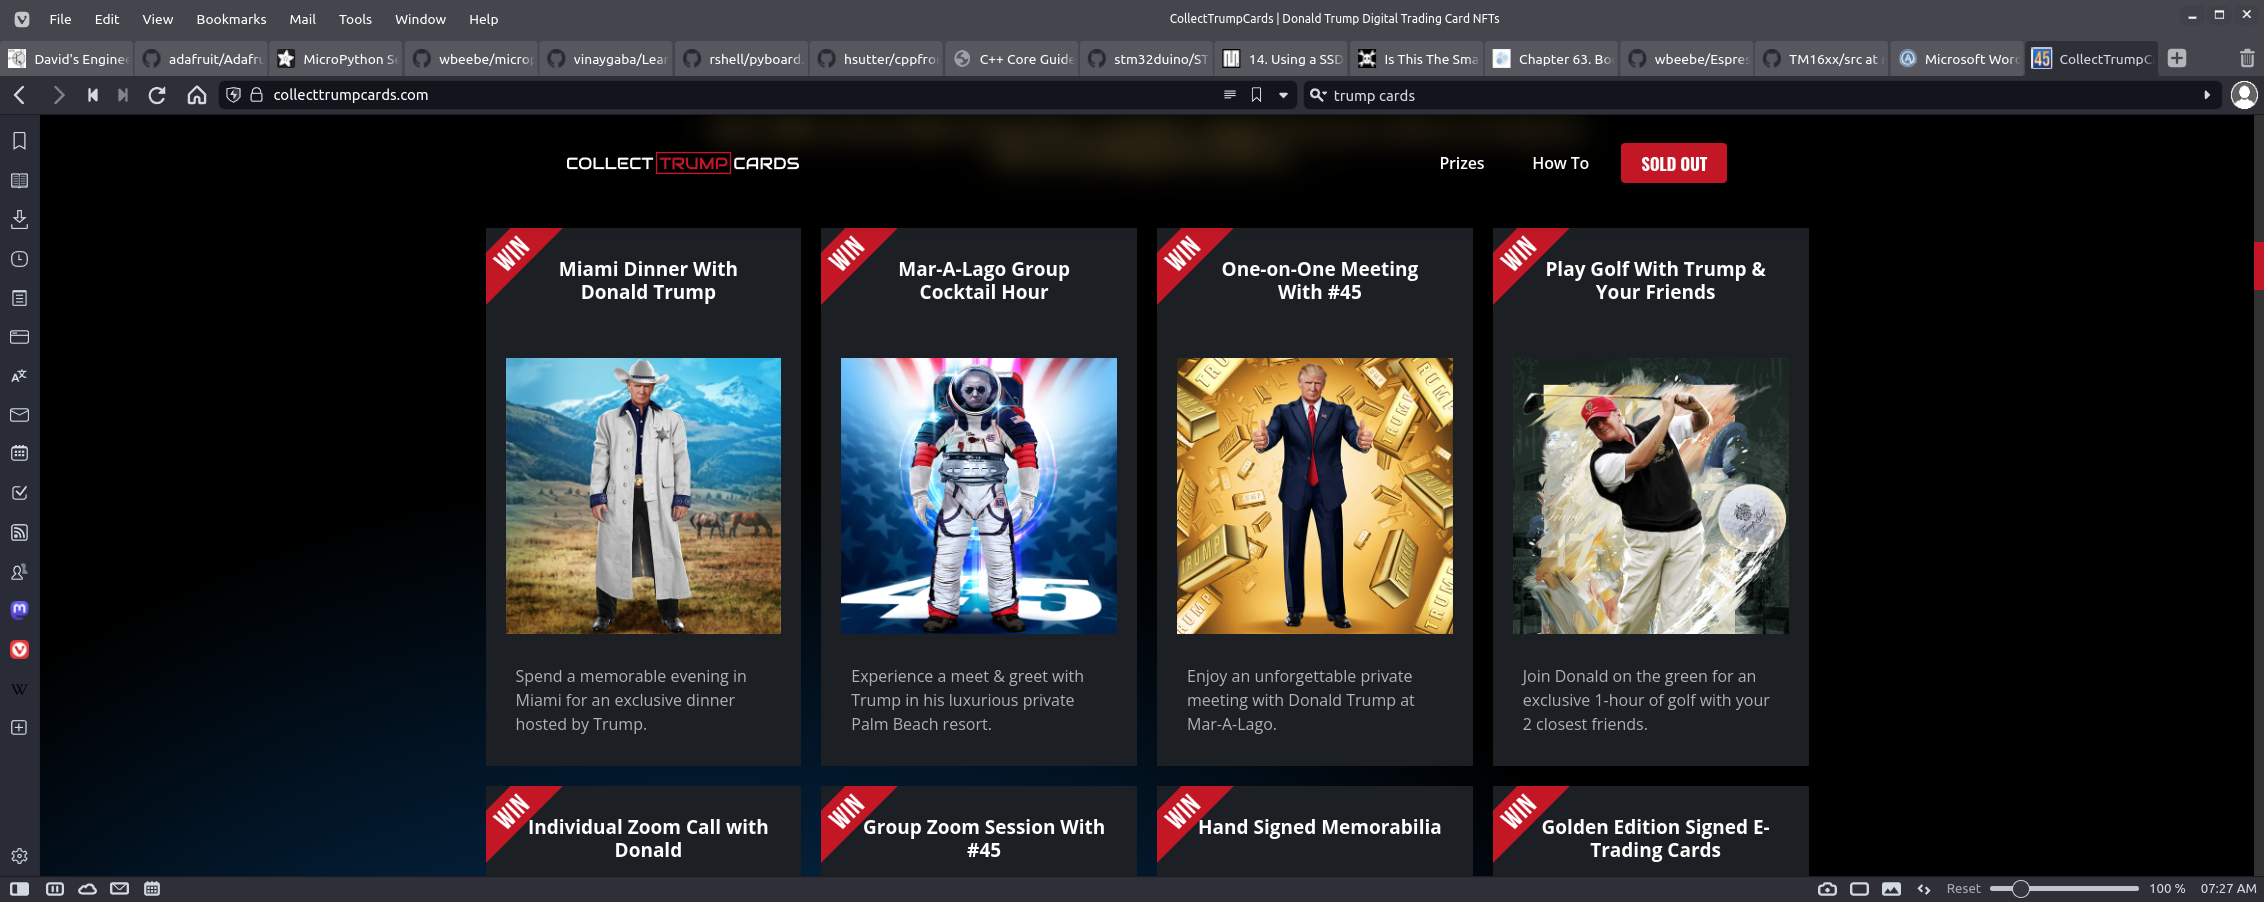Screen dimensions: 2264x902
Task: Open the Wikipedia web panel
Action: [19, 689]
